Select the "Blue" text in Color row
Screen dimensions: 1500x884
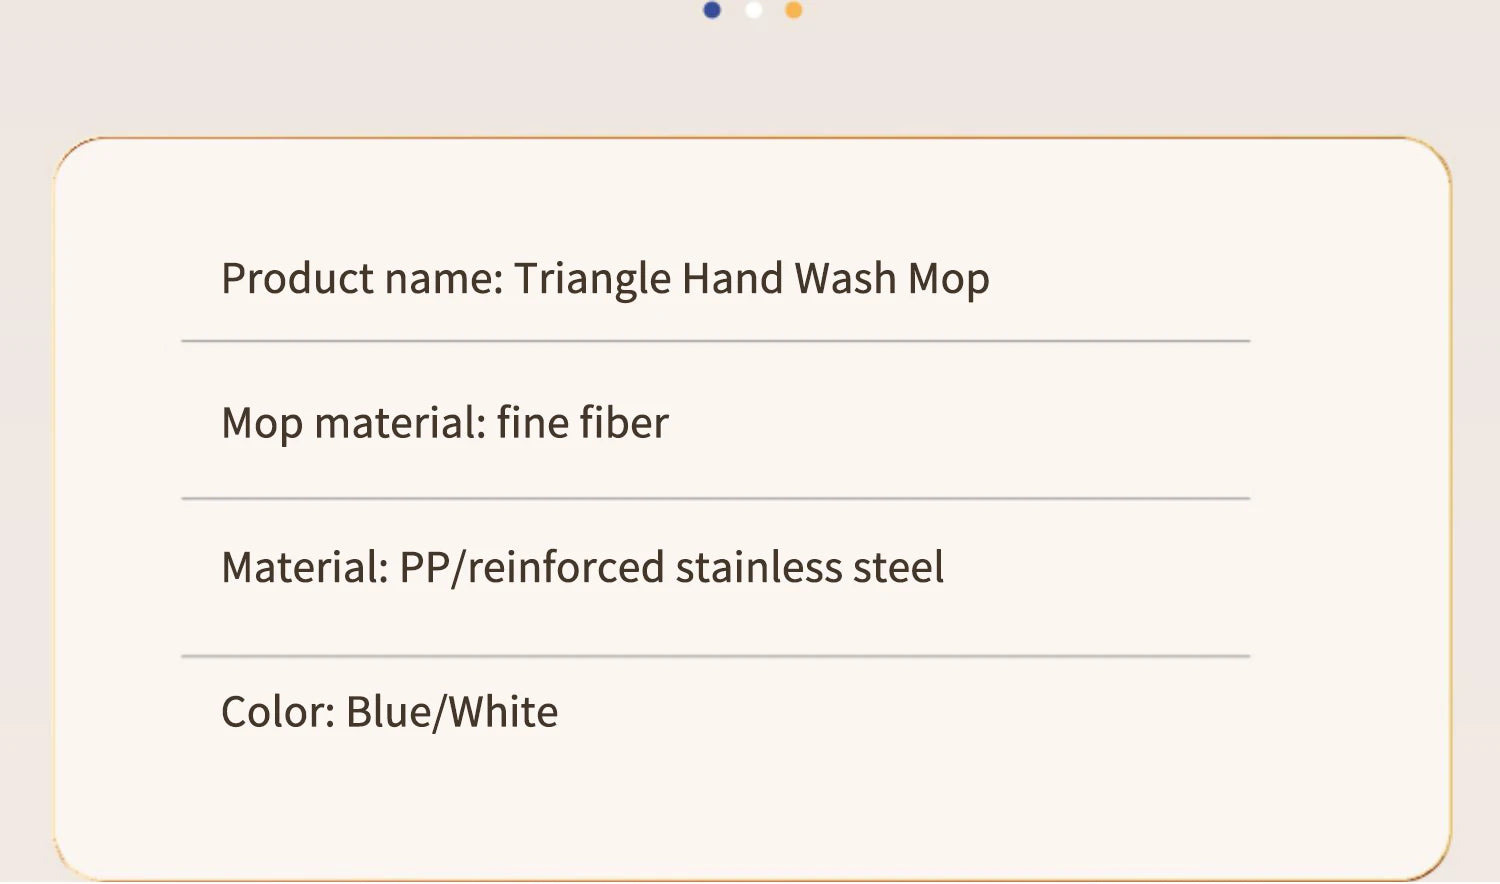coord(388,713)
